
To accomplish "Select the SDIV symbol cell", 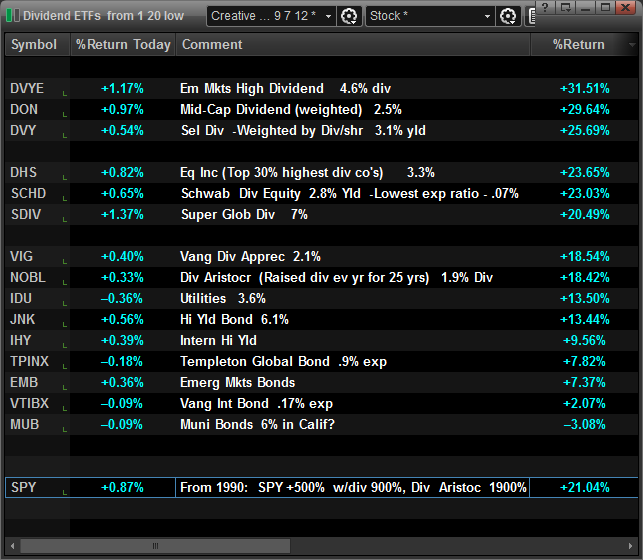I will click(x=37, y=214).
